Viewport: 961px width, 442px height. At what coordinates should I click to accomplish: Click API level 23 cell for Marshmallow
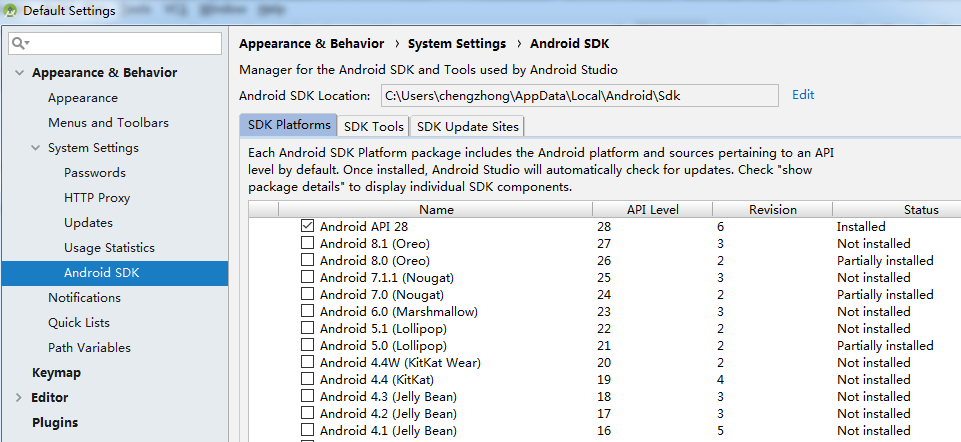click(604, 311)
